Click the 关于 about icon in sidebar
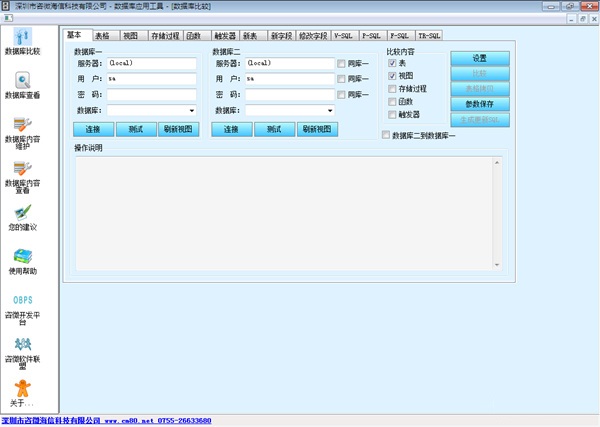Screen dimensions: 600x427 point(22,389)
